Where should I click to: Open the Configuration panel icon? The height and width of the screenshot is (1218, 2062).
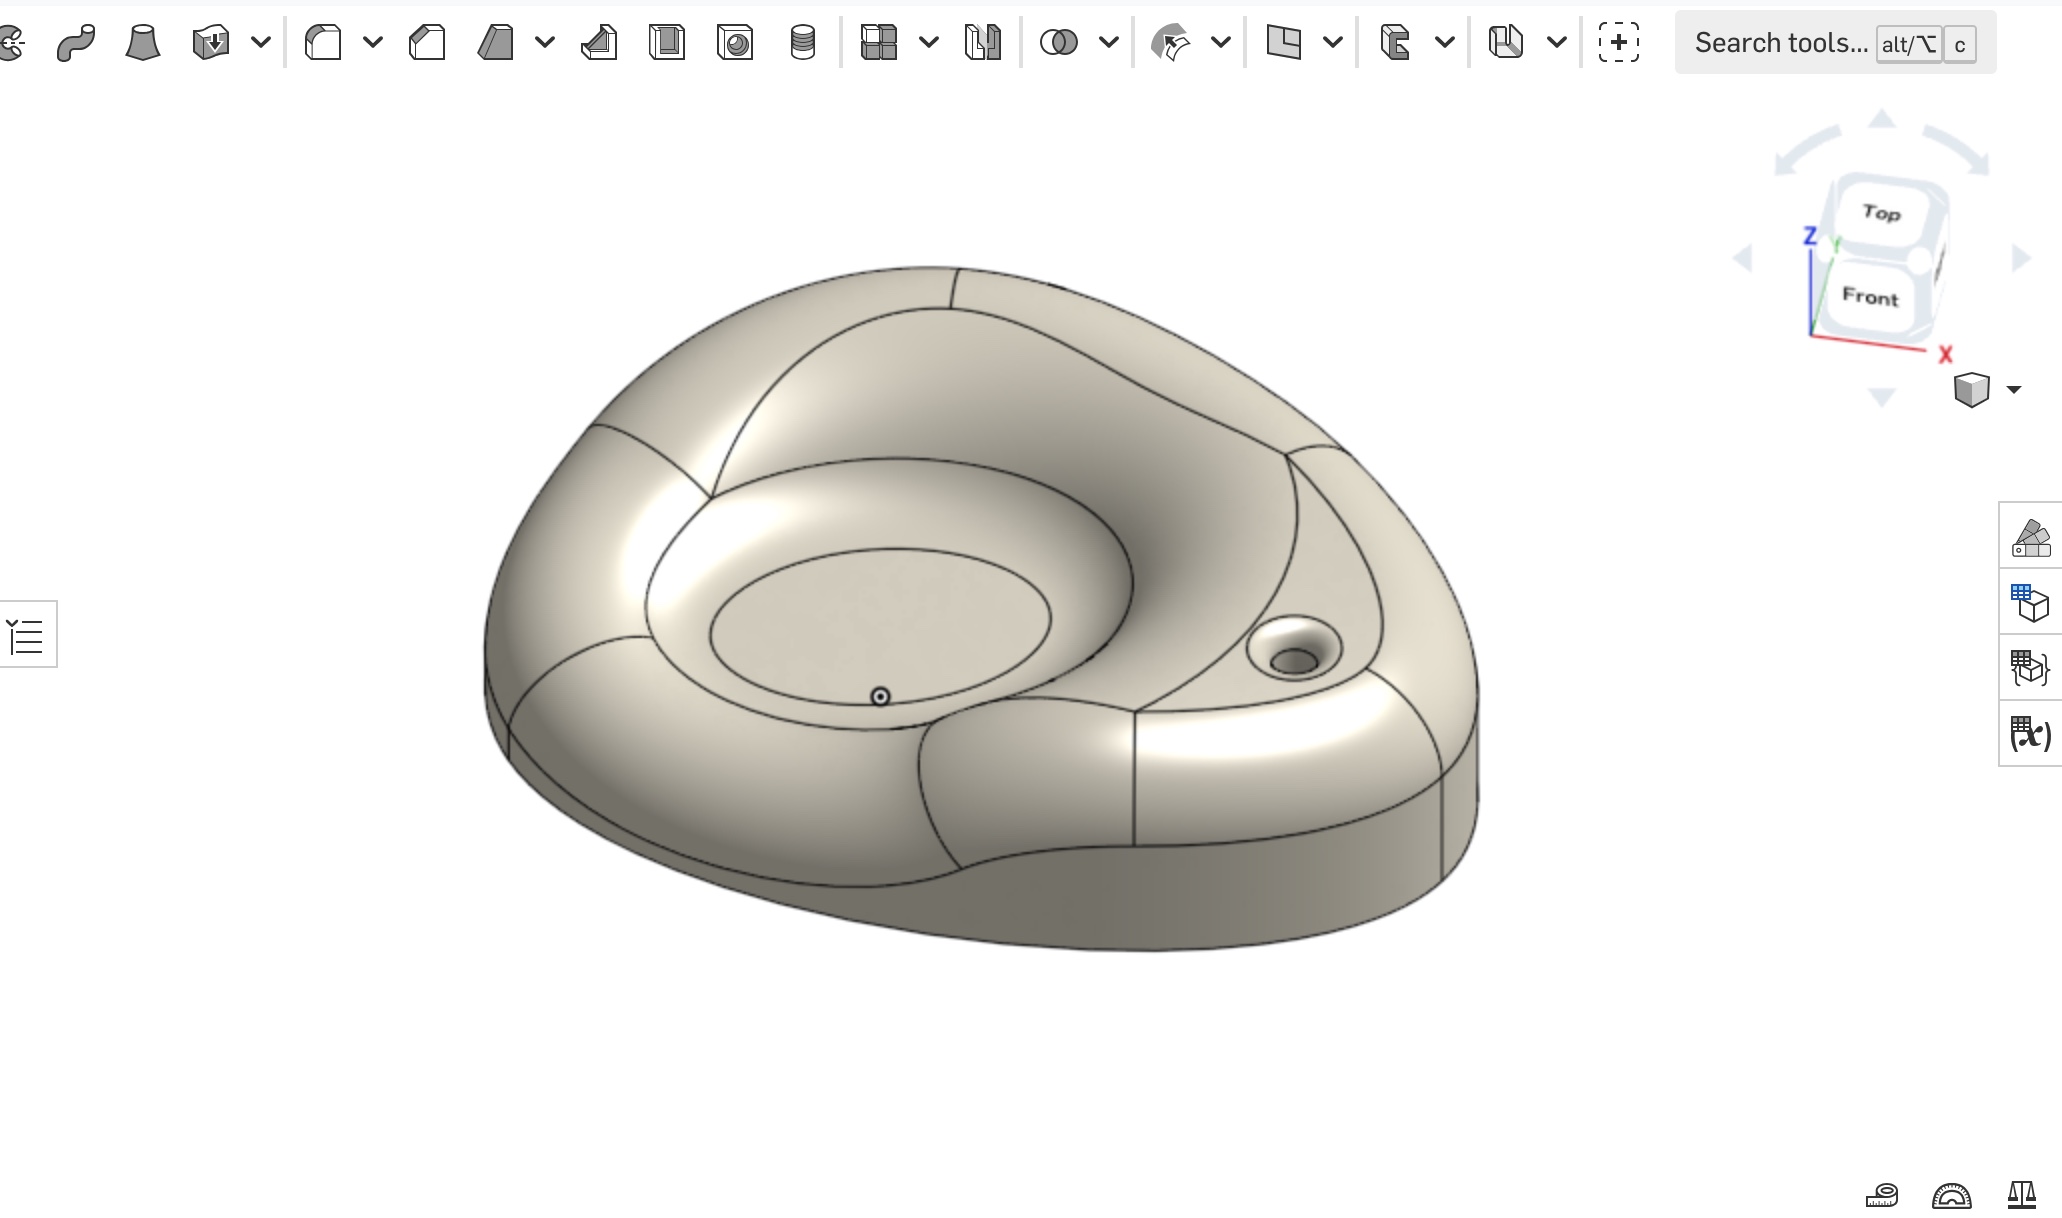click(x=2031, y=603)
